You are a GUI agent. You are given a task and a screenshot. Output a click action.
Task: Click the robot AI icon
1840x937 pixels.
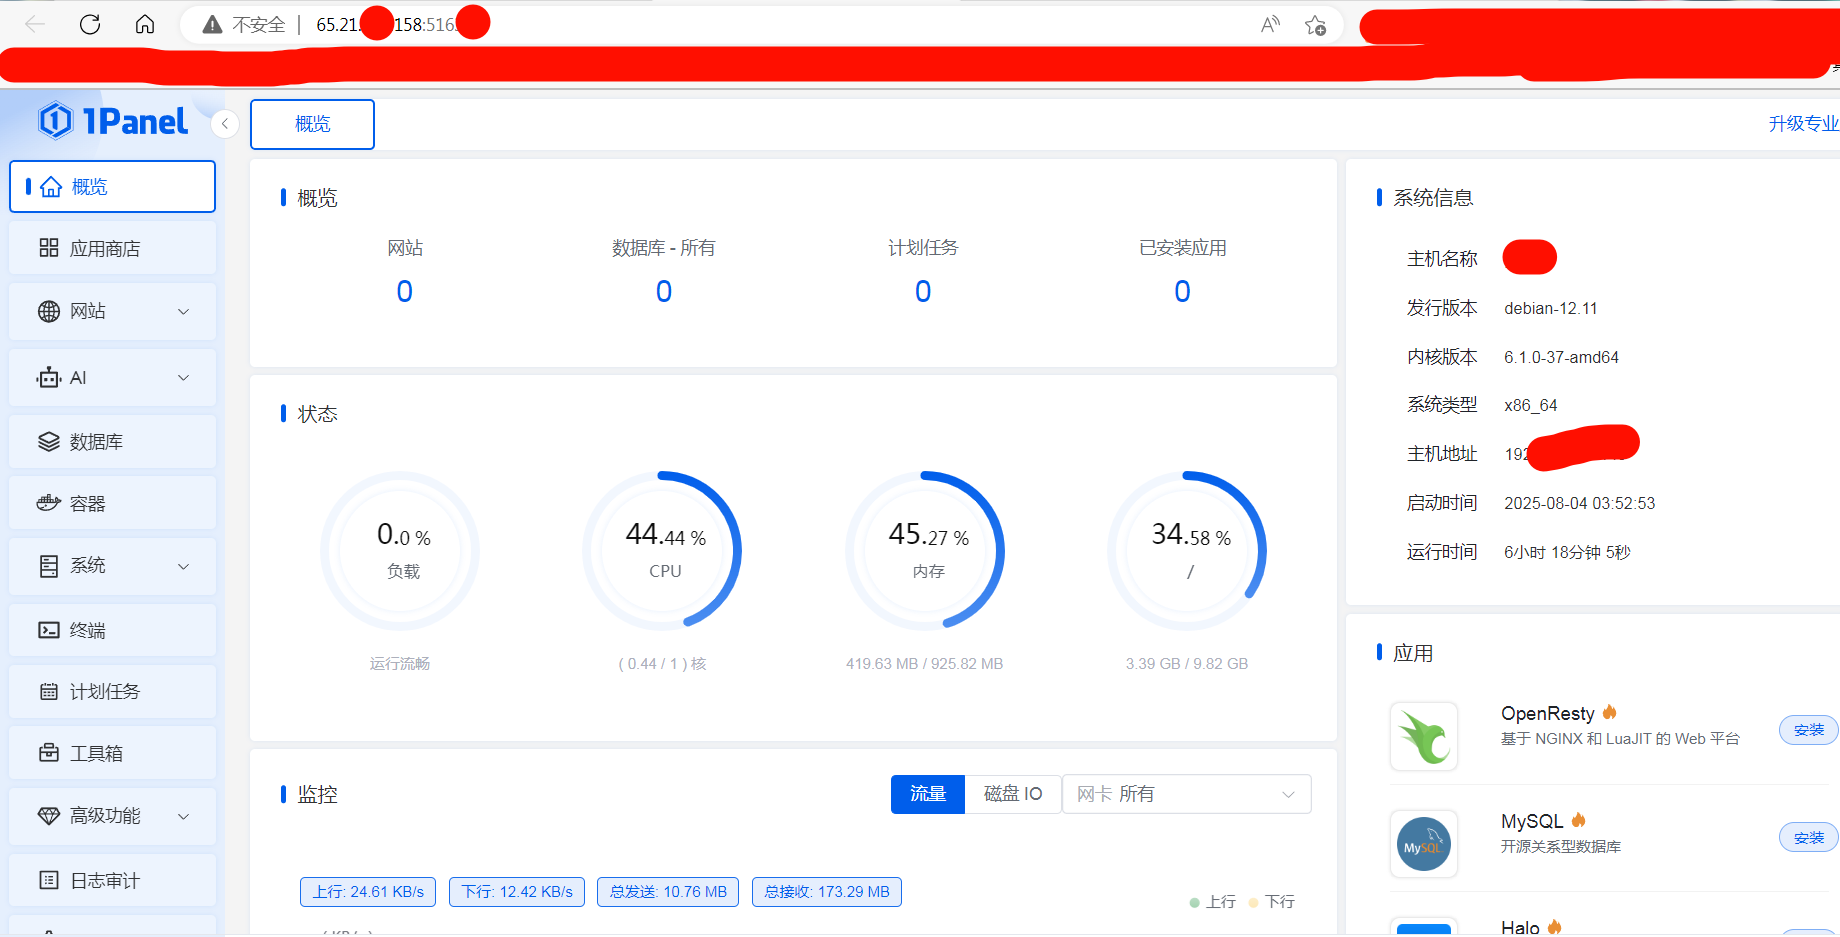point(49,377)
